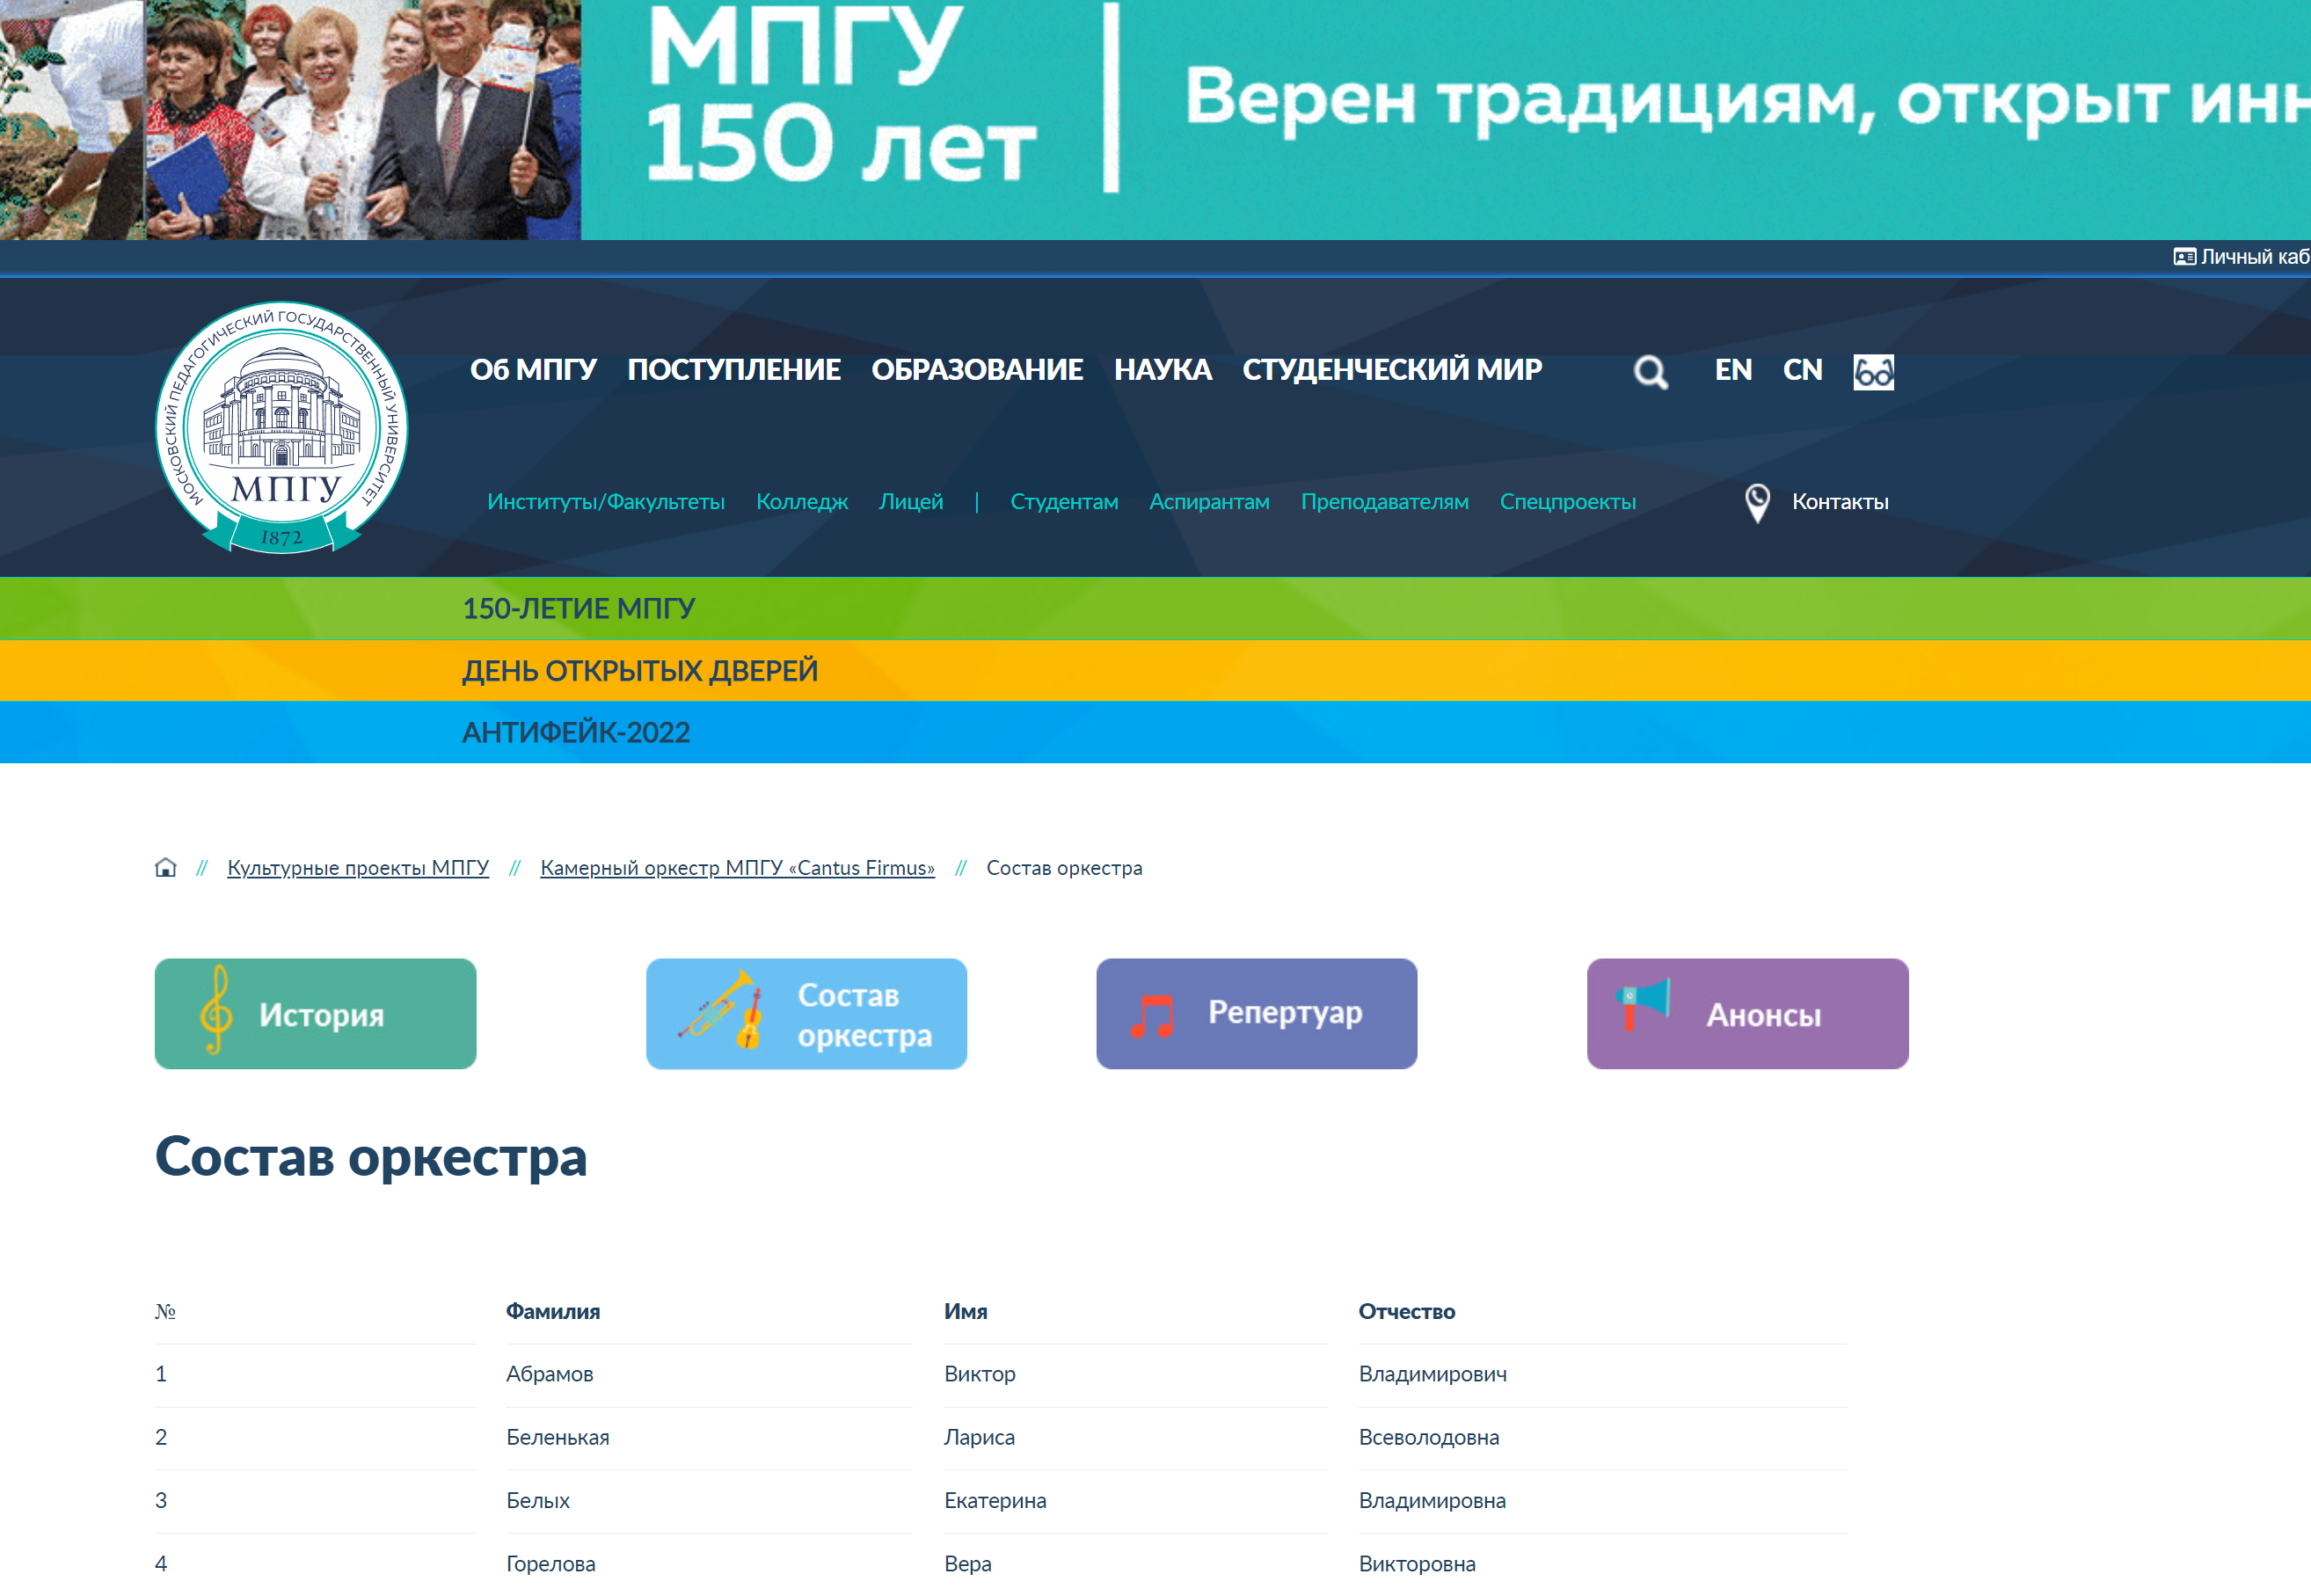Click the treble clef icon on История
Screen dimensions: 2311x1596
[x=216, y=1009]
